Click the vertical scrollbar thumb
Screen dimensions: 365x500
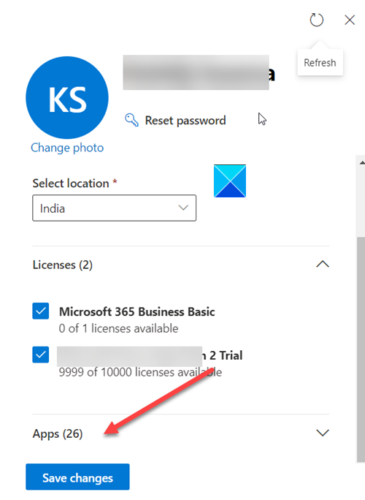pyautogui.click(x=361, y=349)
